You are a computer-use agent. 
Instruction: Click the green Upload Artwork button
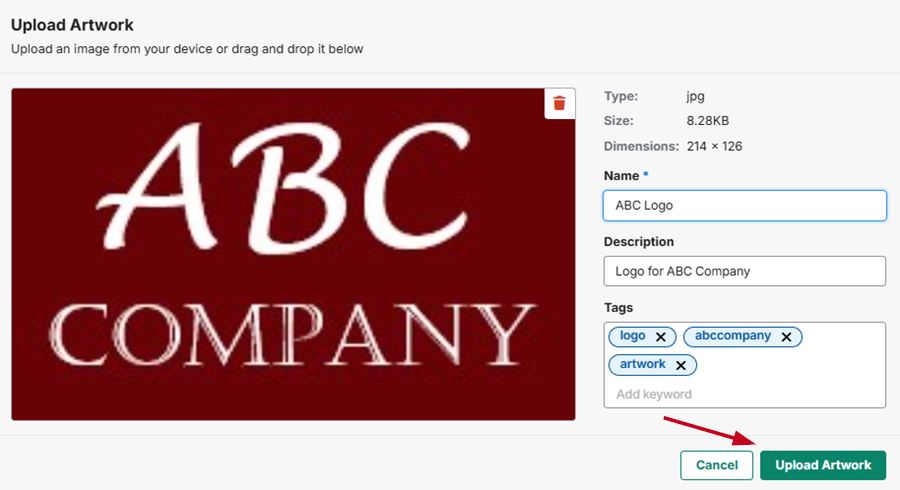coord(822,465)
